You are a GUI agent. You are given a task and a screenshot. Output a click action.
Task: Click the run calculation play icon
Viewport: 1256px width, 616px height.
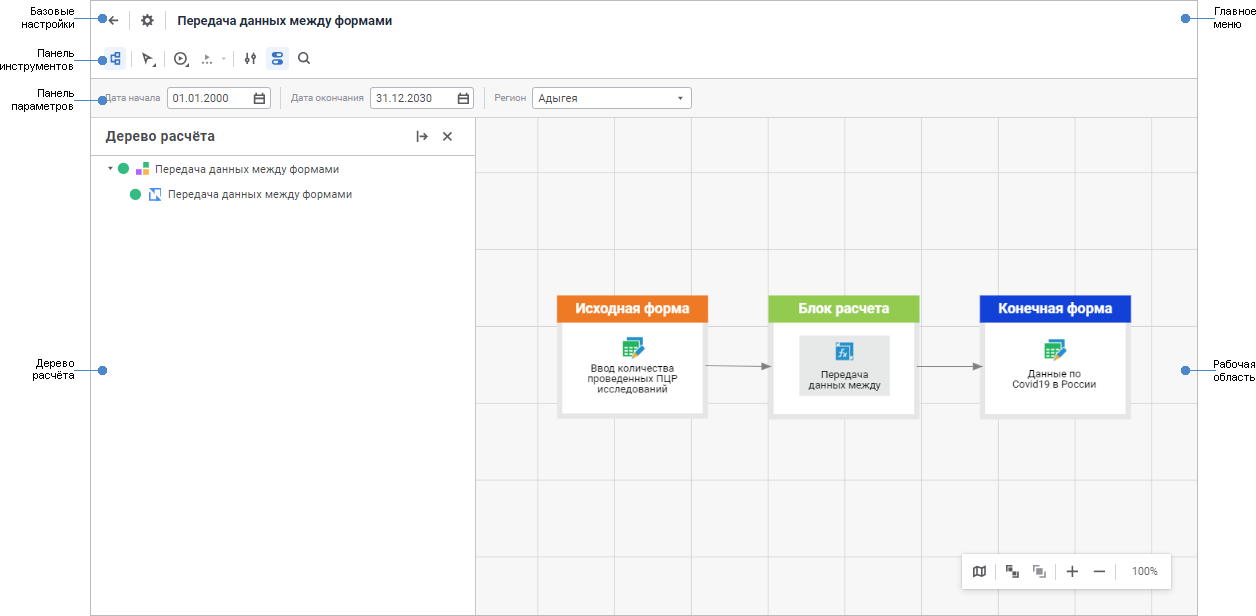[x=181, y=59]
